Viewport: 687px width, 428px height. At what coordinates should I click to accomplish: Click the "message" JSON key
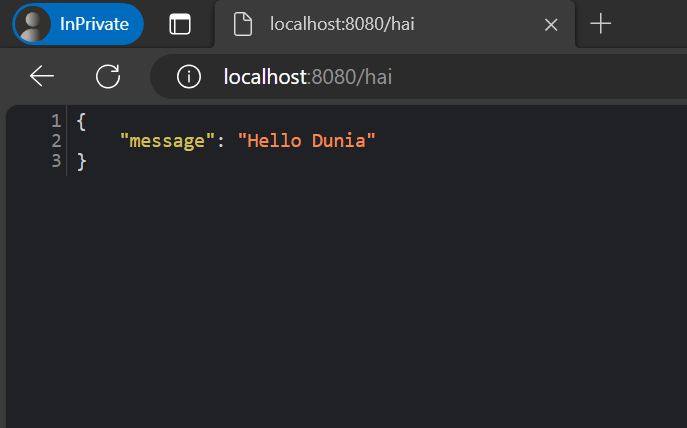pos(167,141)
